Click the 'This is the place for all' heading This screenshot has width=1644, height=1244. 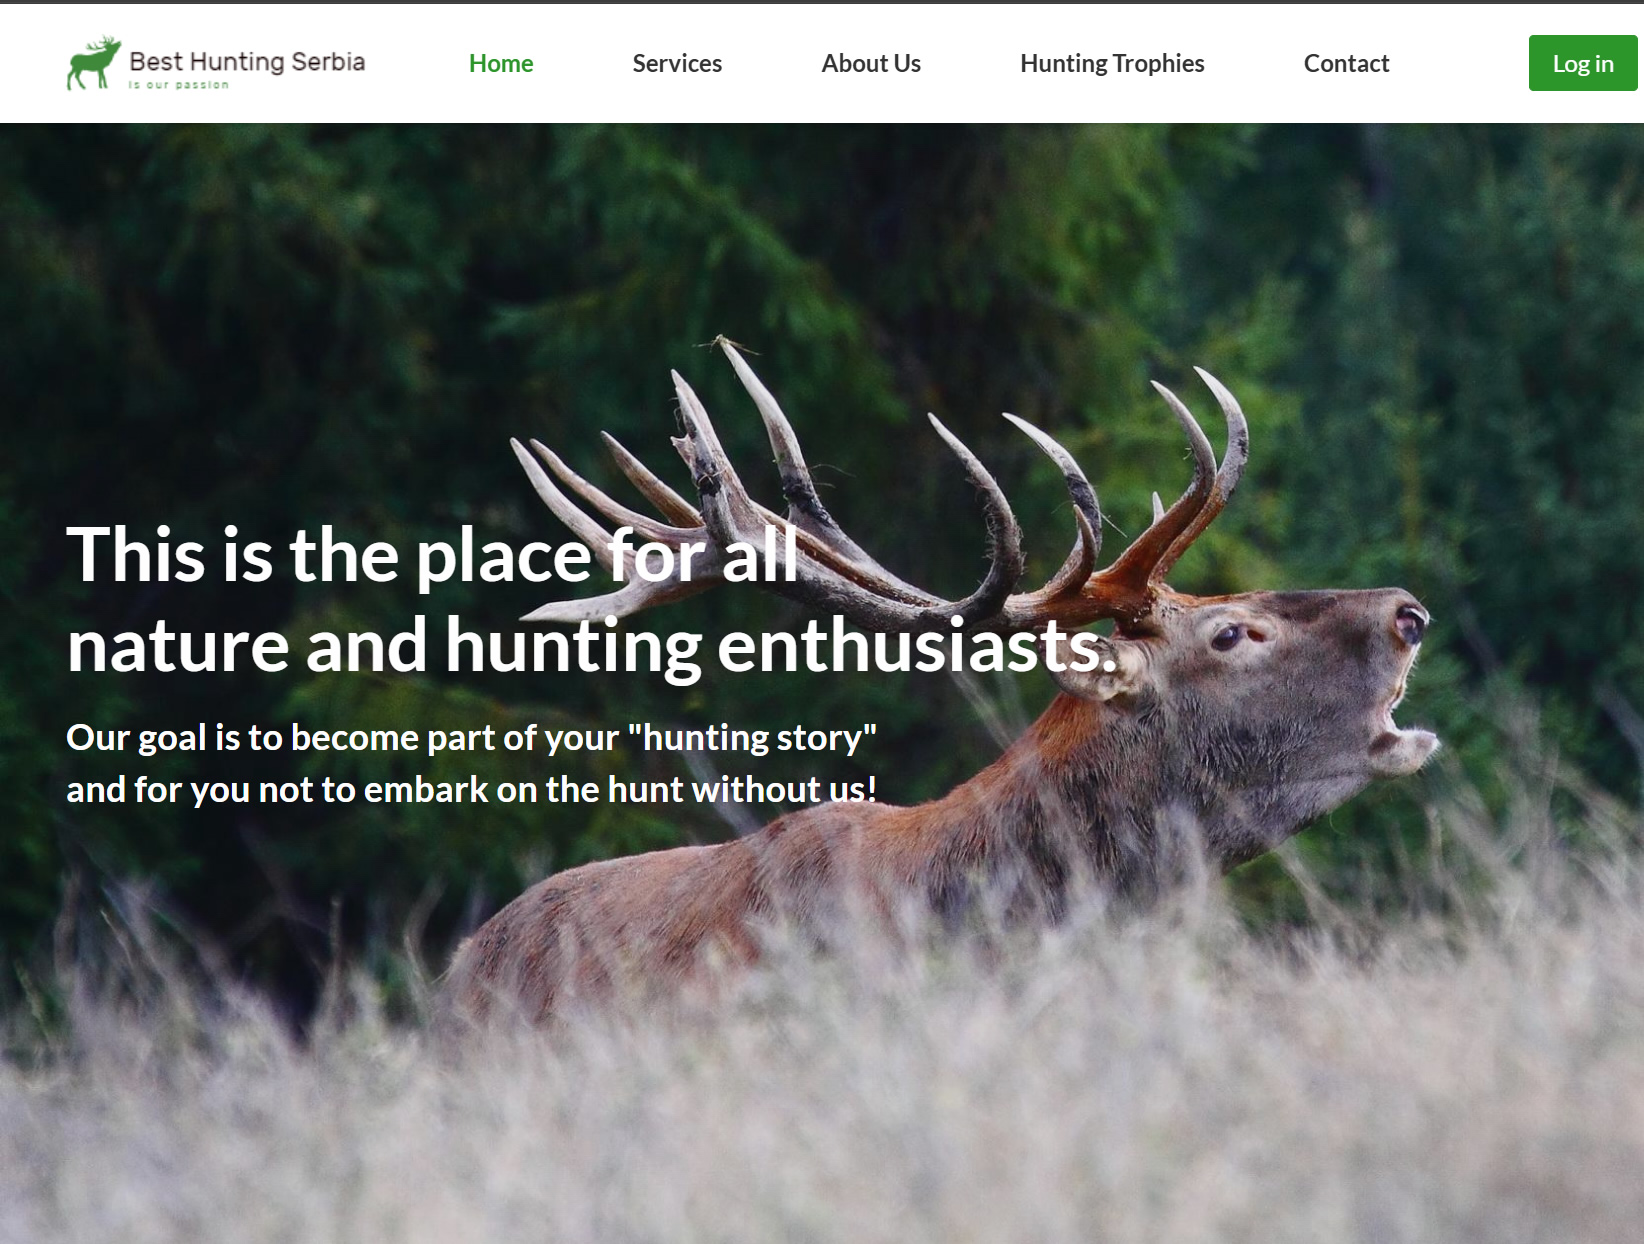(x=432, y=554)
